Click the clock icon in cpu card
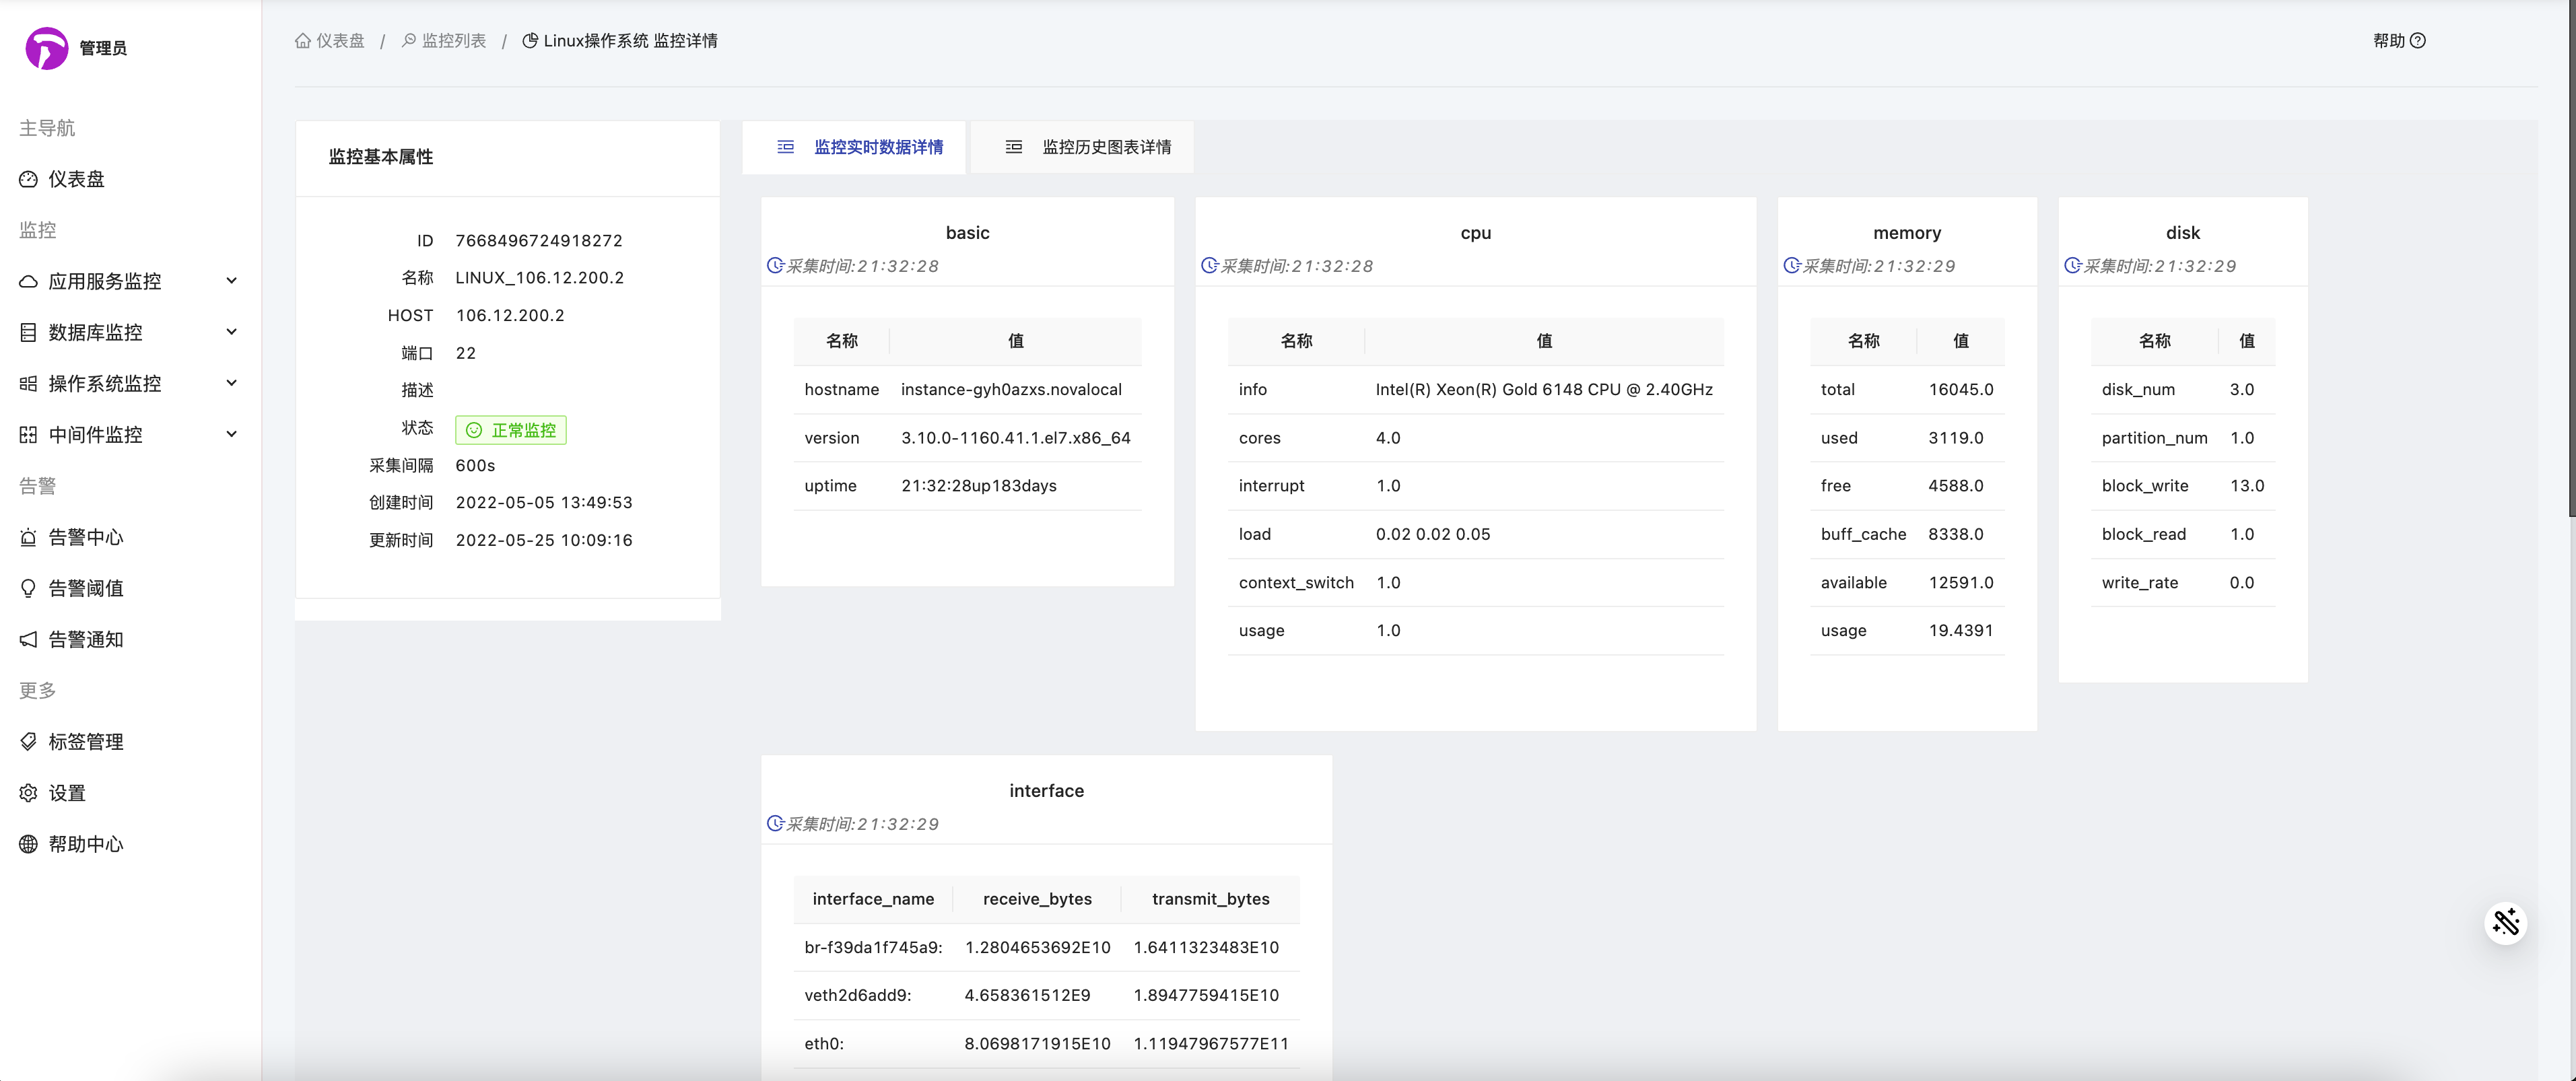This screenshot has height=1081, width=2576. tap(1209, 266)
